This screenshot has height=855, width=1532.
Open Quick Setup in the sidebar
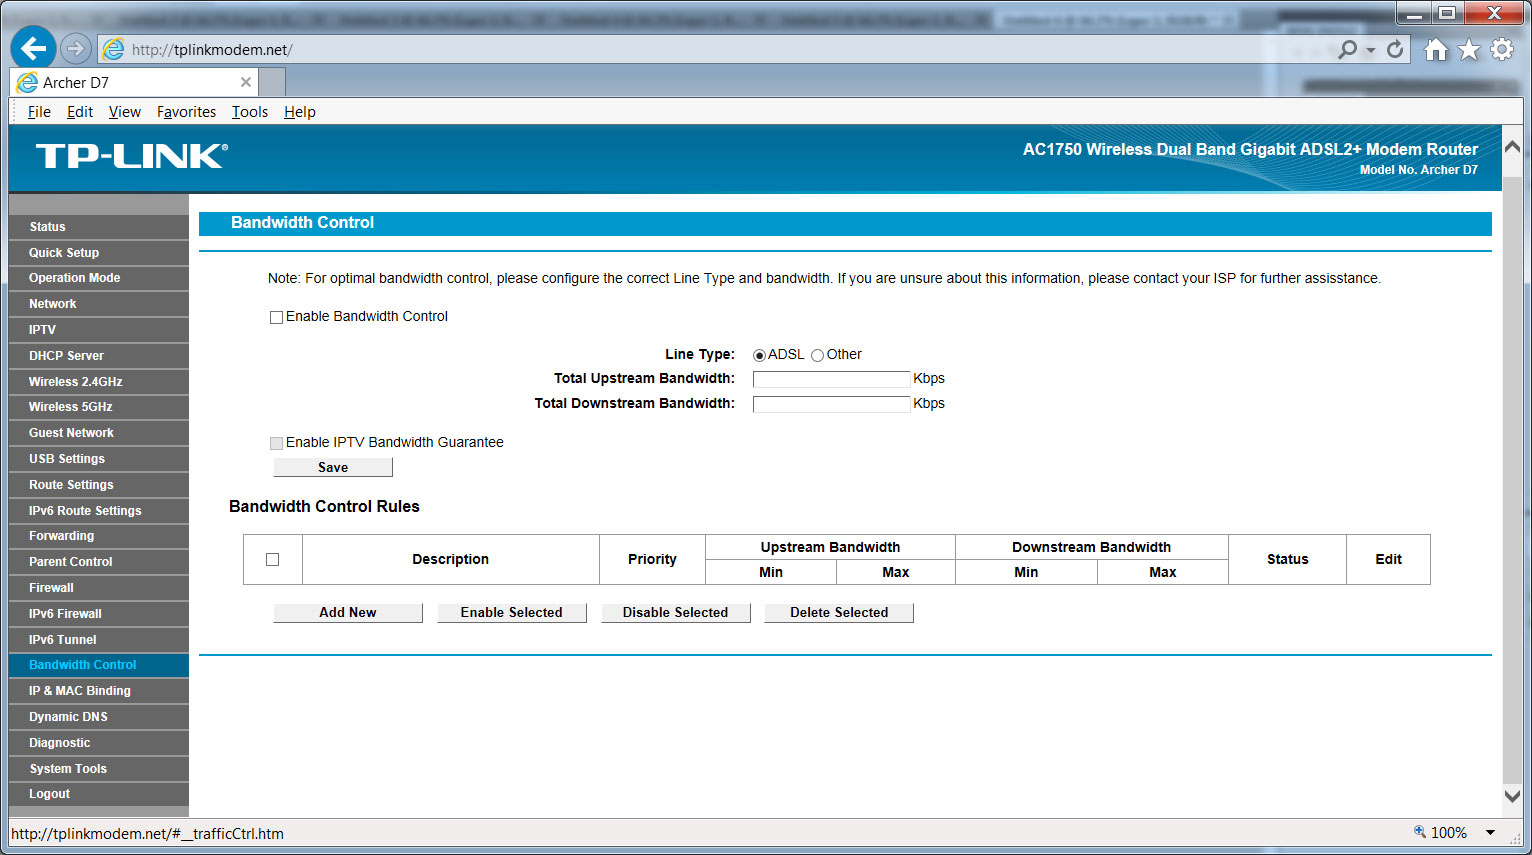(x=98, y=253)
